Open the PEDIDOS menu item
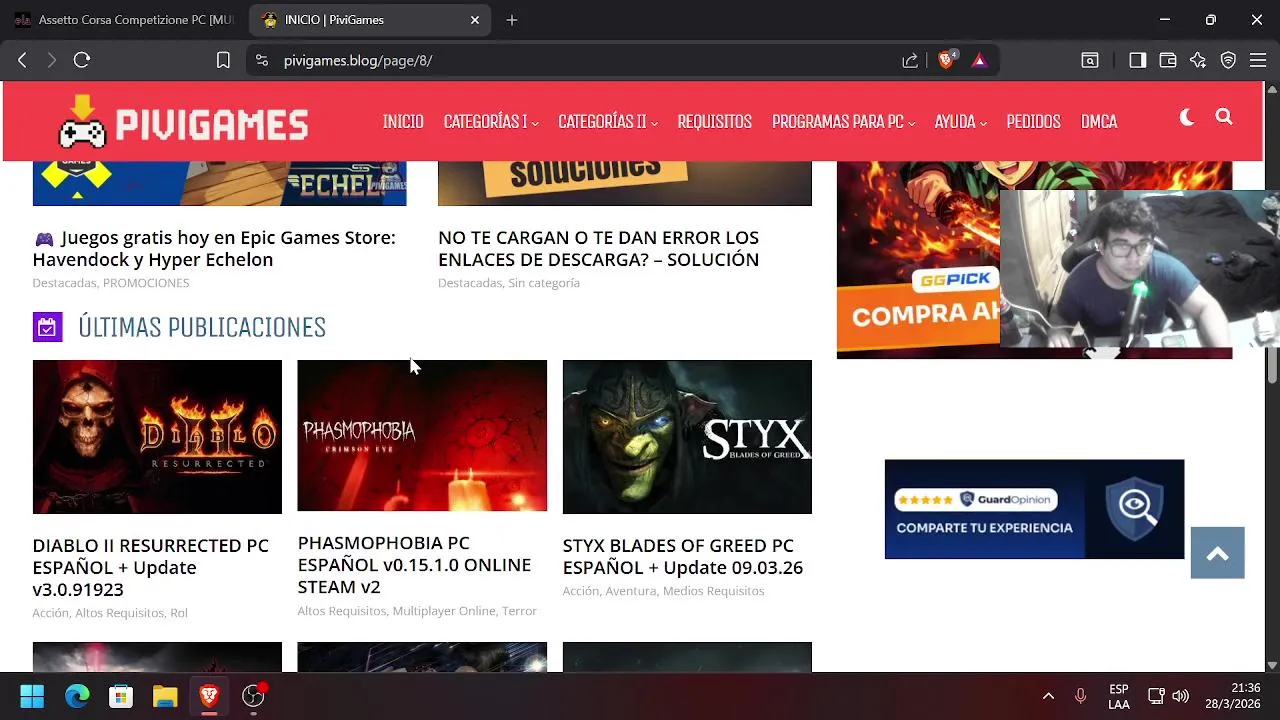The height and width of the screenshot is (720, 1280). pos(1033,122)
